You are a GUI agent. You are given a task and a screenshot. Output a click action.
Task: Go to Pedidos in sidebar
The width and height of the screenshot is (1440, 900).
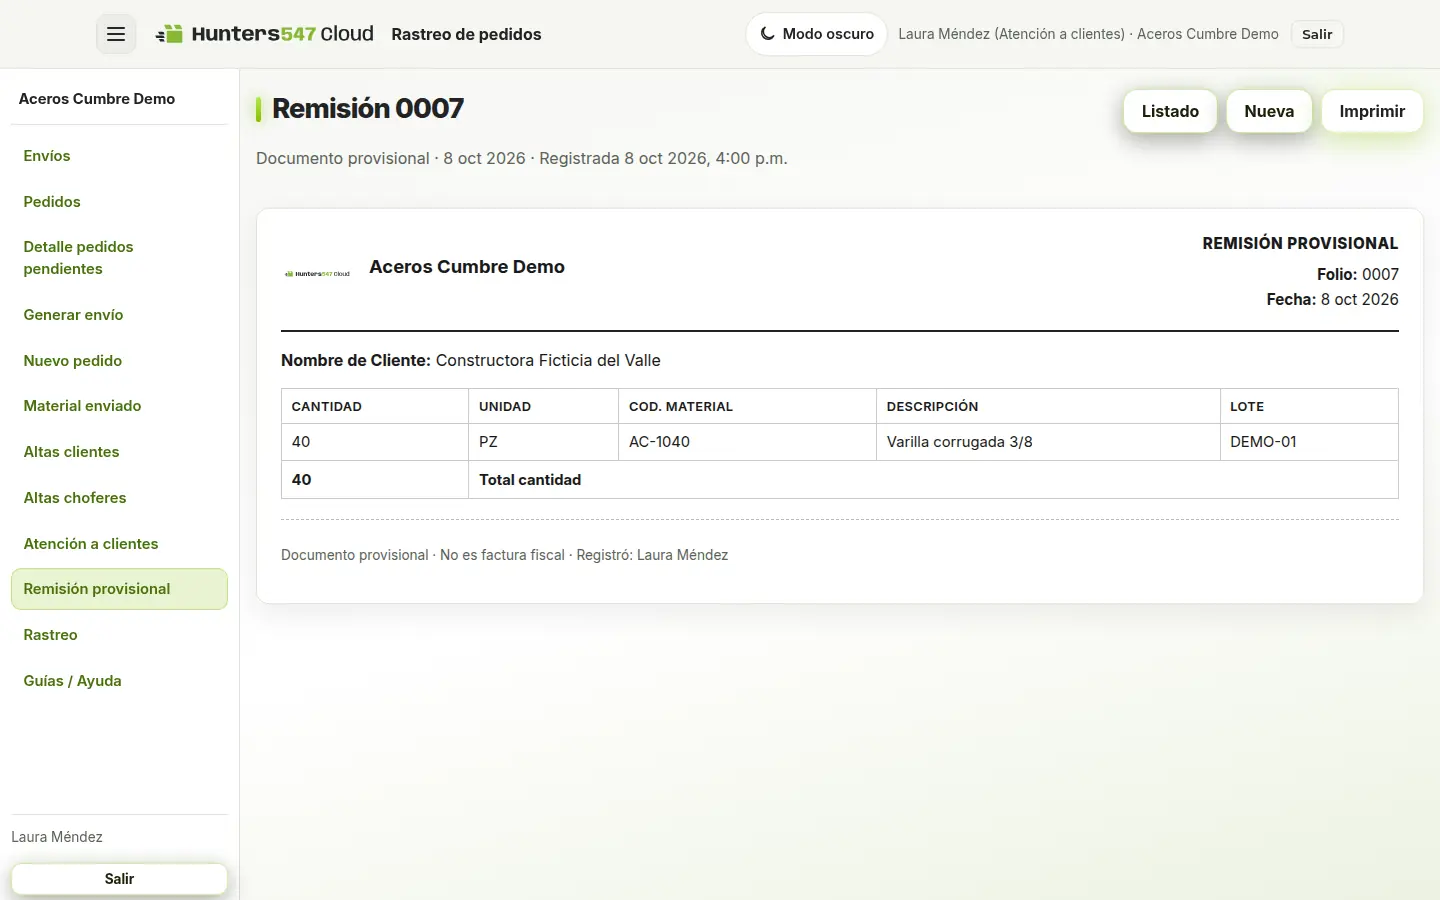(119, 202)
